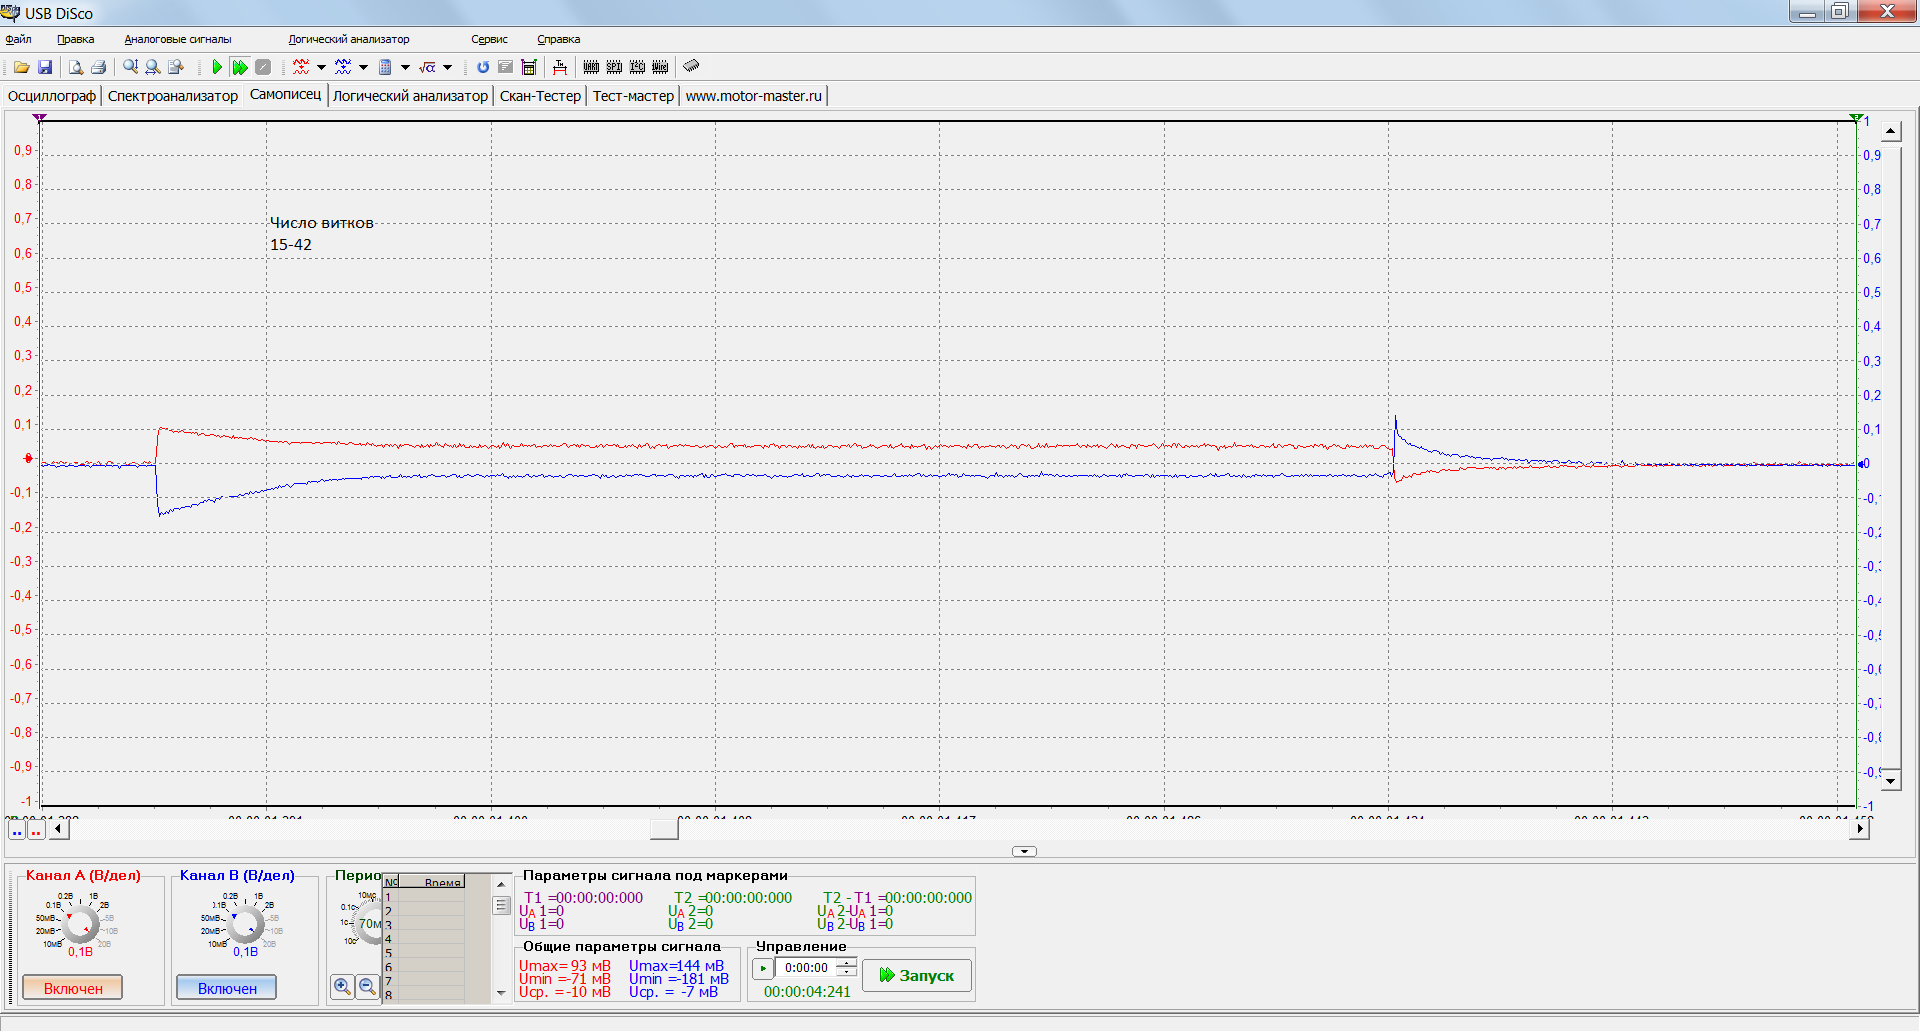The height and width of the screenshot is (1032, 1920).
Task: Zoom in the period with magnifier plus
Action: pos(342,987)
